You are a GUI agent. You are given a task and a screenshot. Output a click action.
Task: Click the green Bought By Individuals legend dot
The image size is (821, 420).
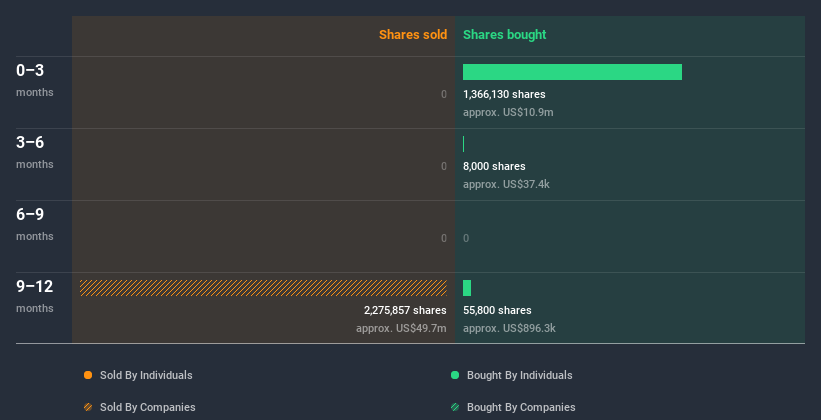[x=455, y=375]
